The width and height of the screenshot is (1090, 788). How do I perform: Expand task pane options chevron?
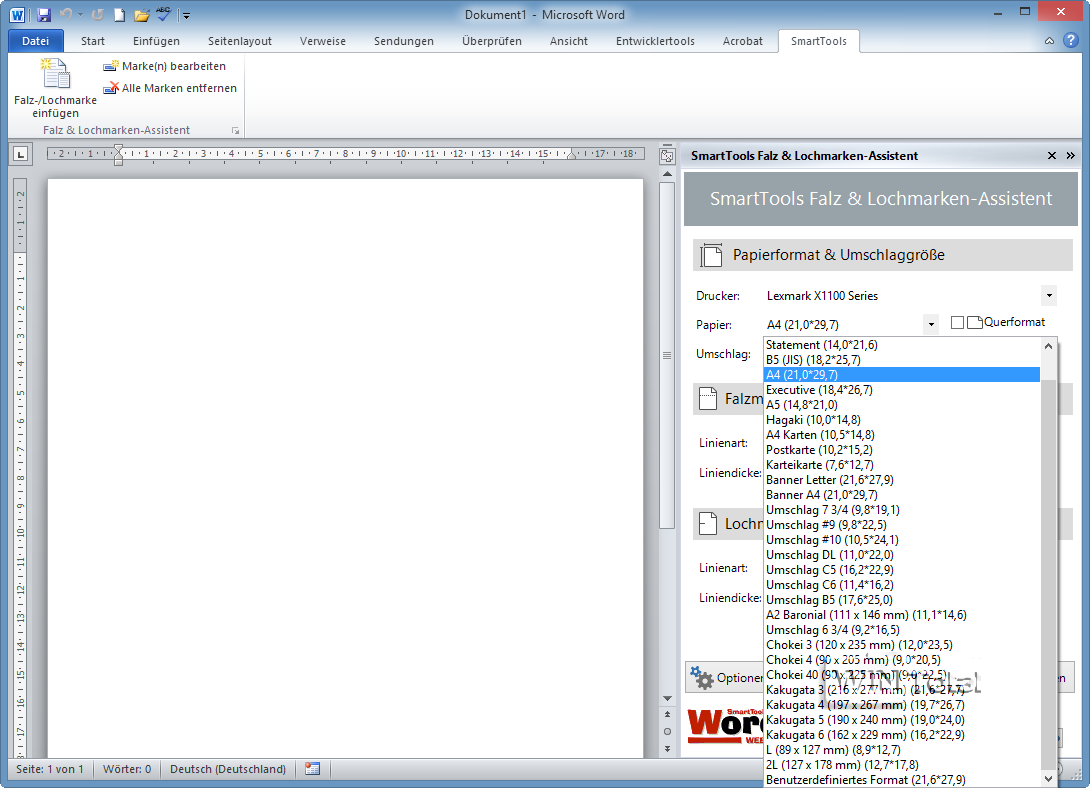point(1071,156)
